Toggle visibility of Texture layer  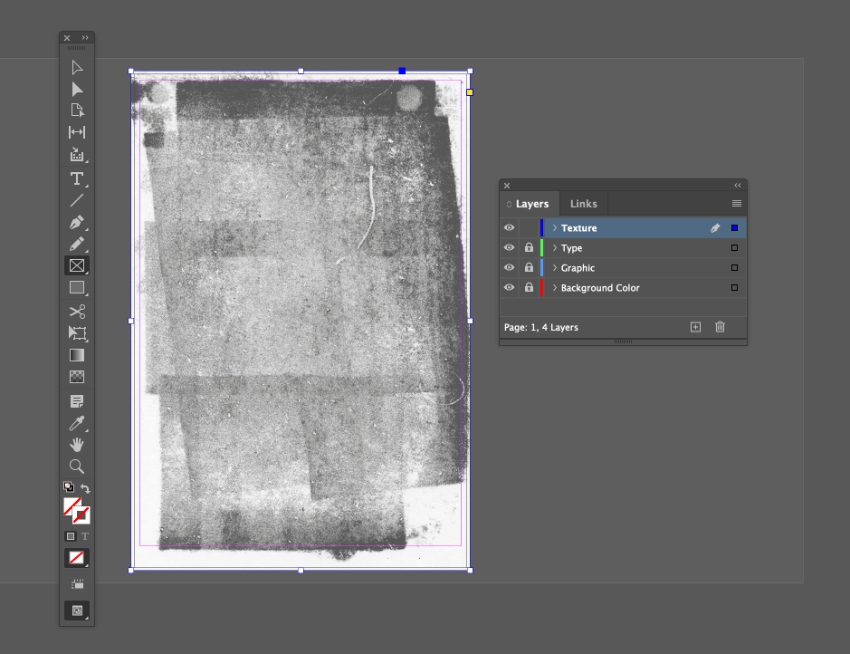pyautogui.click(x=508, y=228)
